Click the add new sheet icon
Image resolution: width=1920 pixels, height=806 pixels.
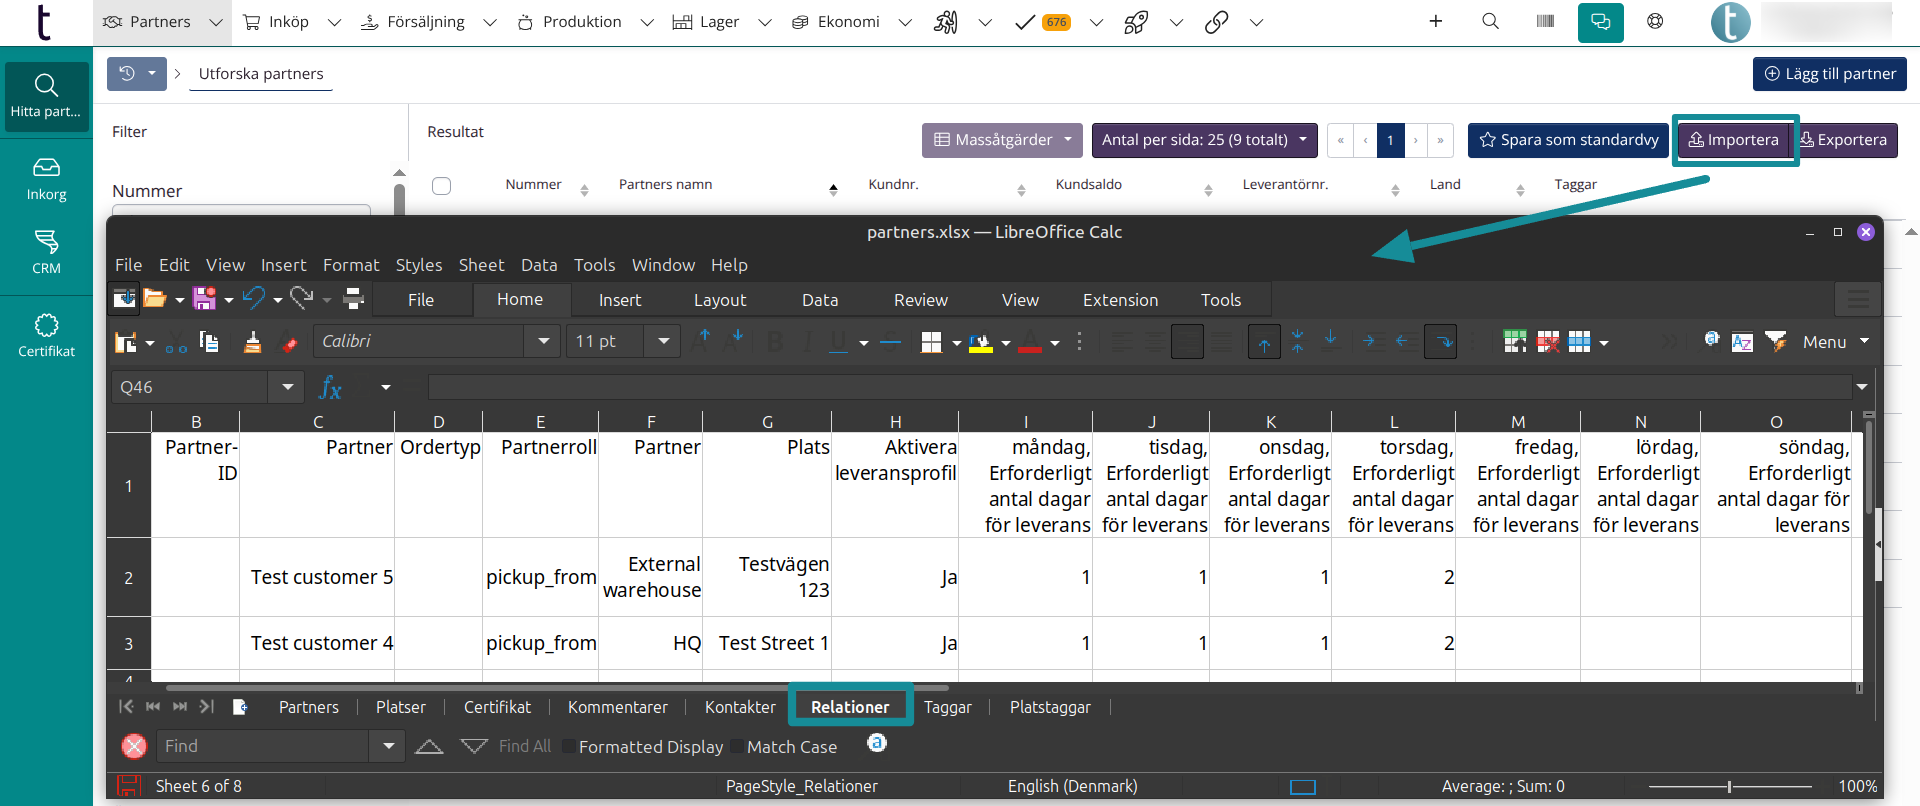click(x=240, y=707)
